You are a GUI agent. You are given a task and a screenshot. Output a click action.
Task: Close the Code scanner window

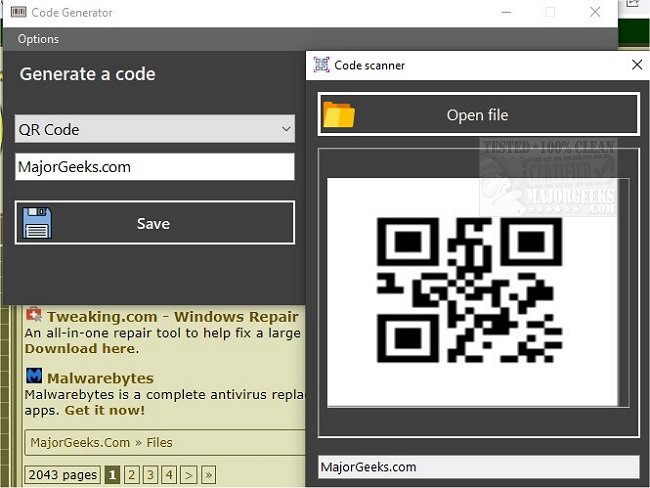[x=637, y=65]
